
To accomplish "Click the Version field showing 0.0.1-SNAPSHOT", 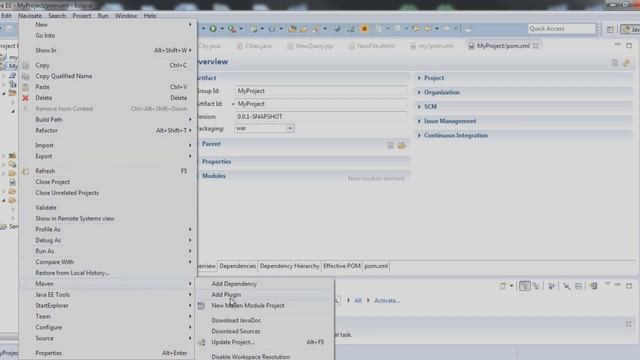I will coord(321,117).
